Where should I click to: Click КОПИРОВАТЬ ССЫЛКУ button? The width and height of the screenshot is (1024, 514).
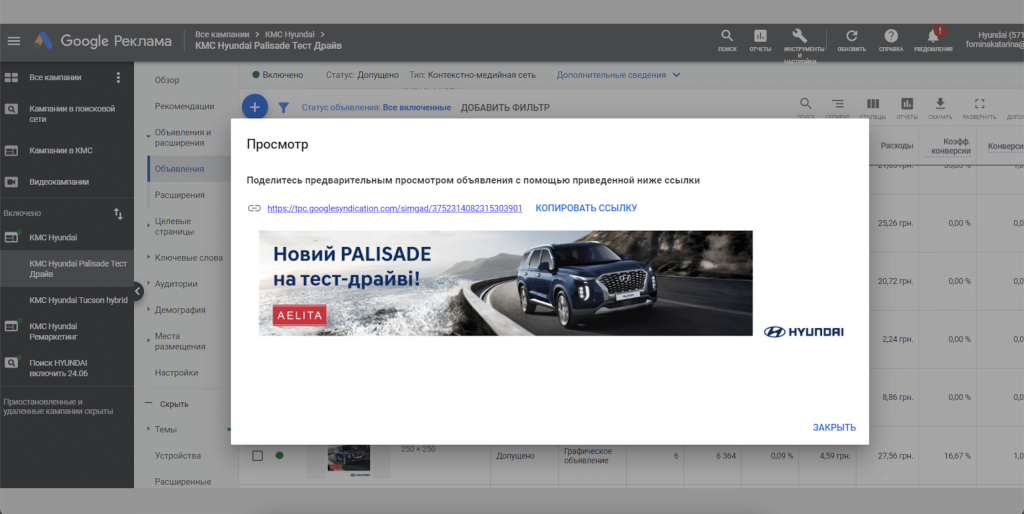coord(586,208)
